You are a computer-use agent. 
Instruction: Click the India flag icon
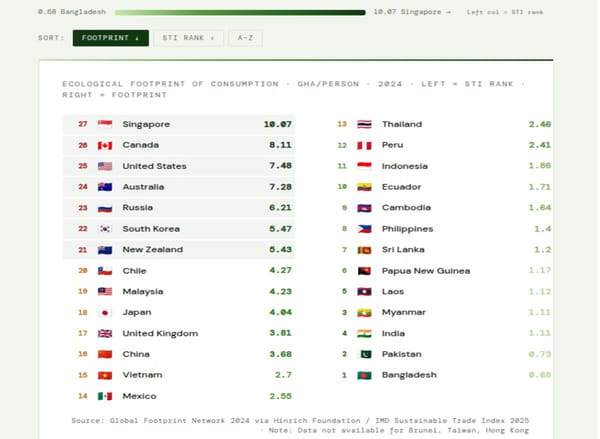(x=364, y=333)
